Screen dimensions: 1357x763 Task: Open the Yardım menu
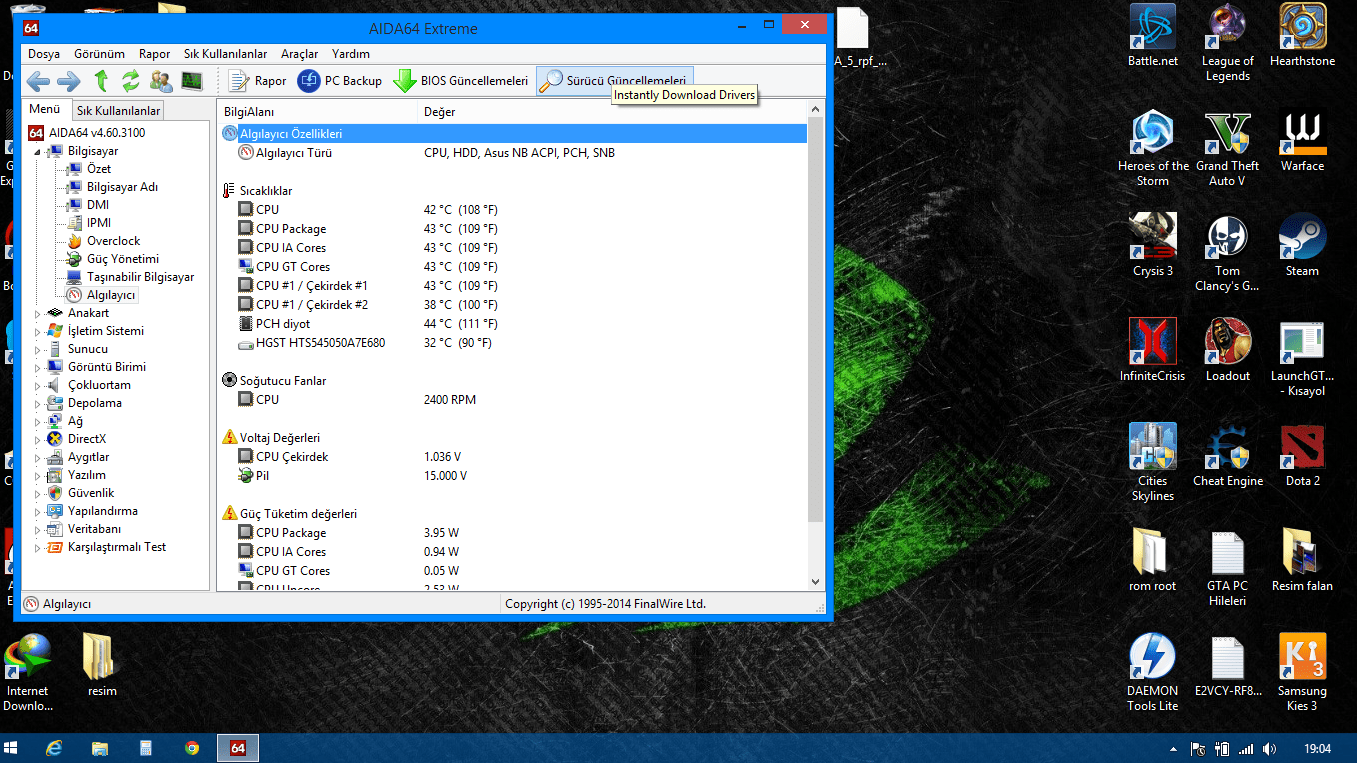pyautogui.click(x=350, y=54)
